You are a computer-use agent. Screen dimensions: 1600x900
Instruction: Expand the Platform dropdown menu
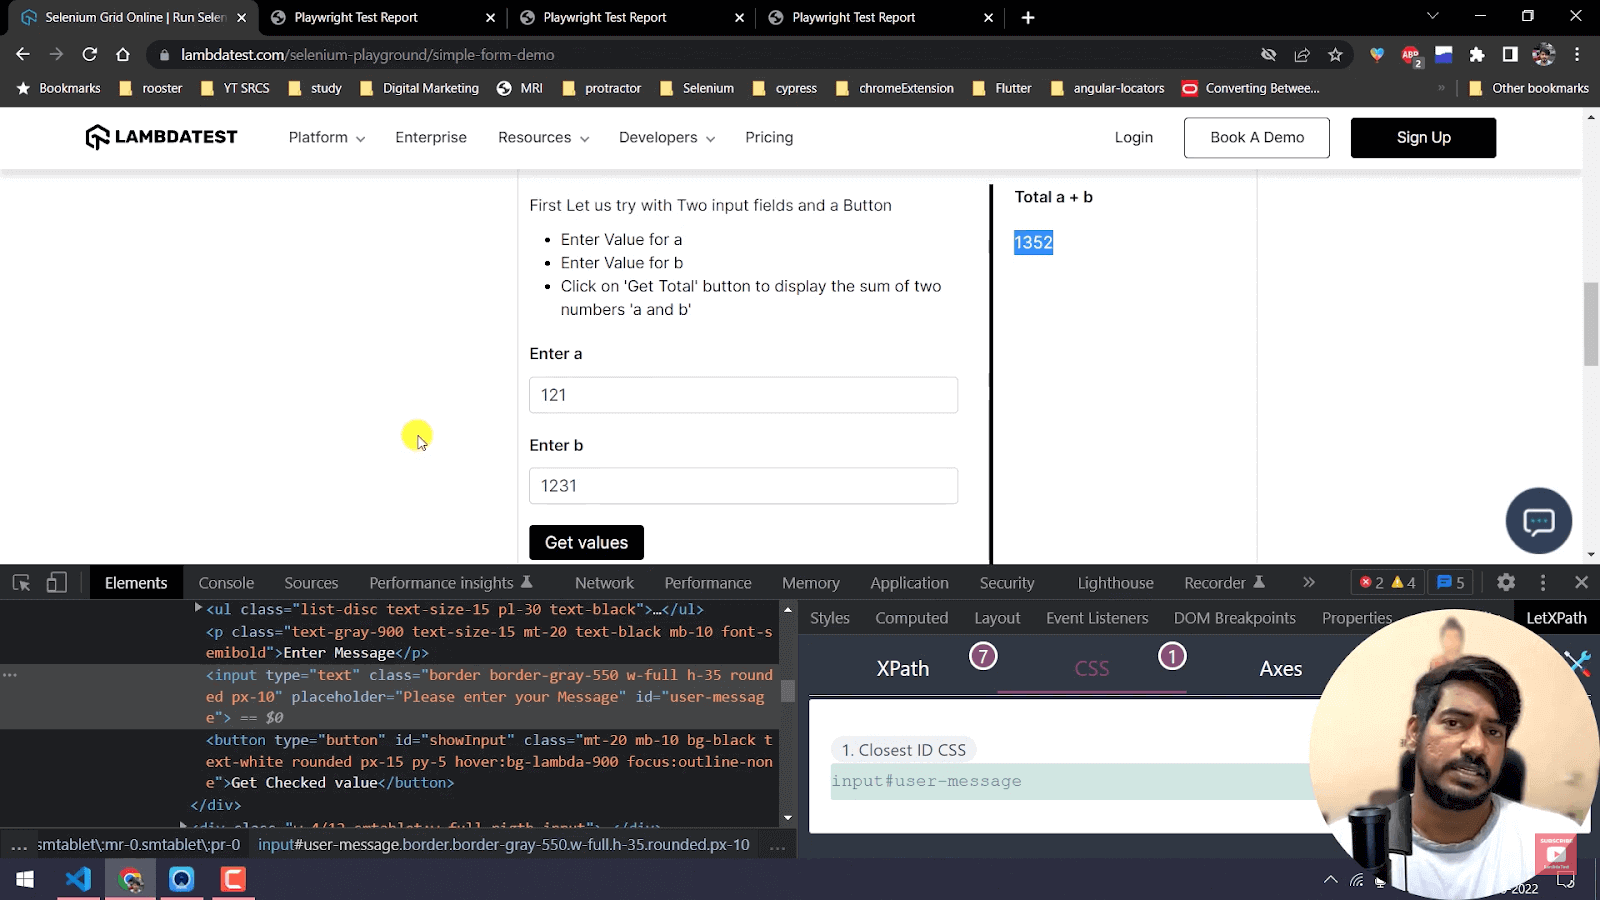326,137
